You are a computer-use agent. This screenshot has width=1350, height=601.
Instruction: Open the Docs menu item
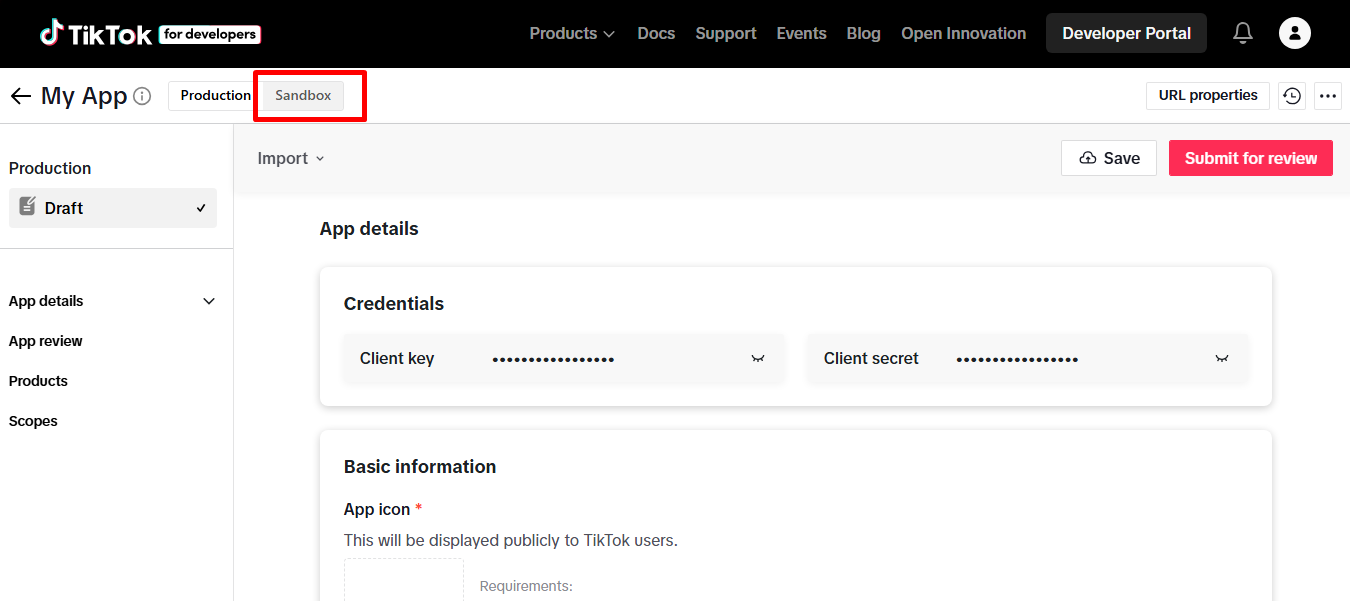tap(656, 33)
